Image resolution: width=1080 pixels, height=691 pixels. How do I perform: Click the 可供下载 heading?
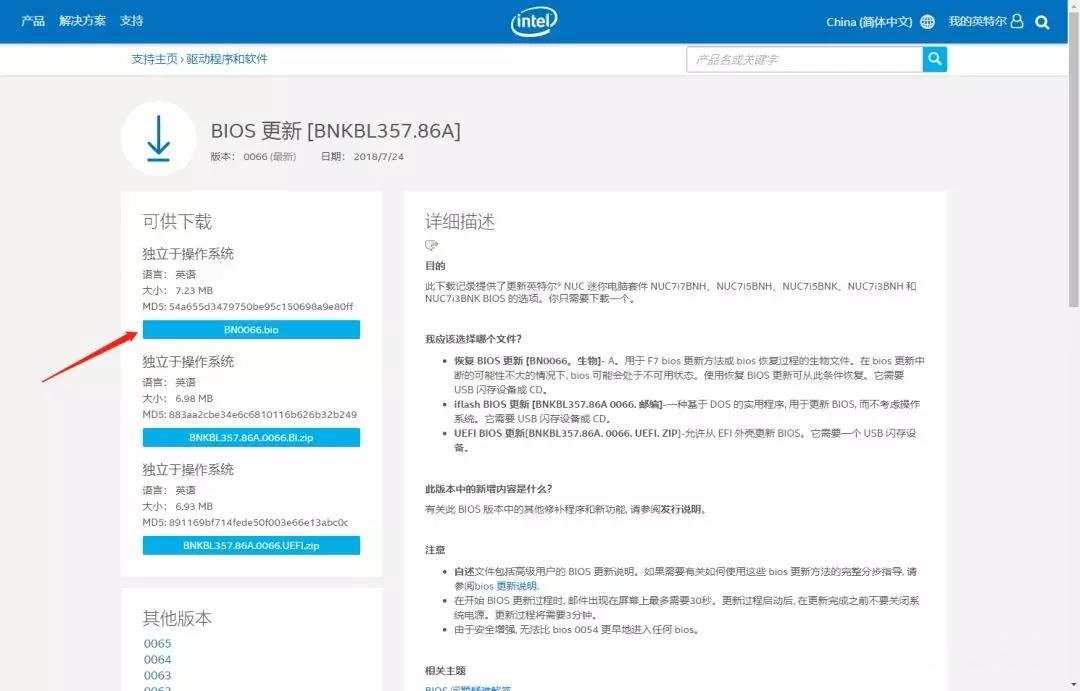177,222
